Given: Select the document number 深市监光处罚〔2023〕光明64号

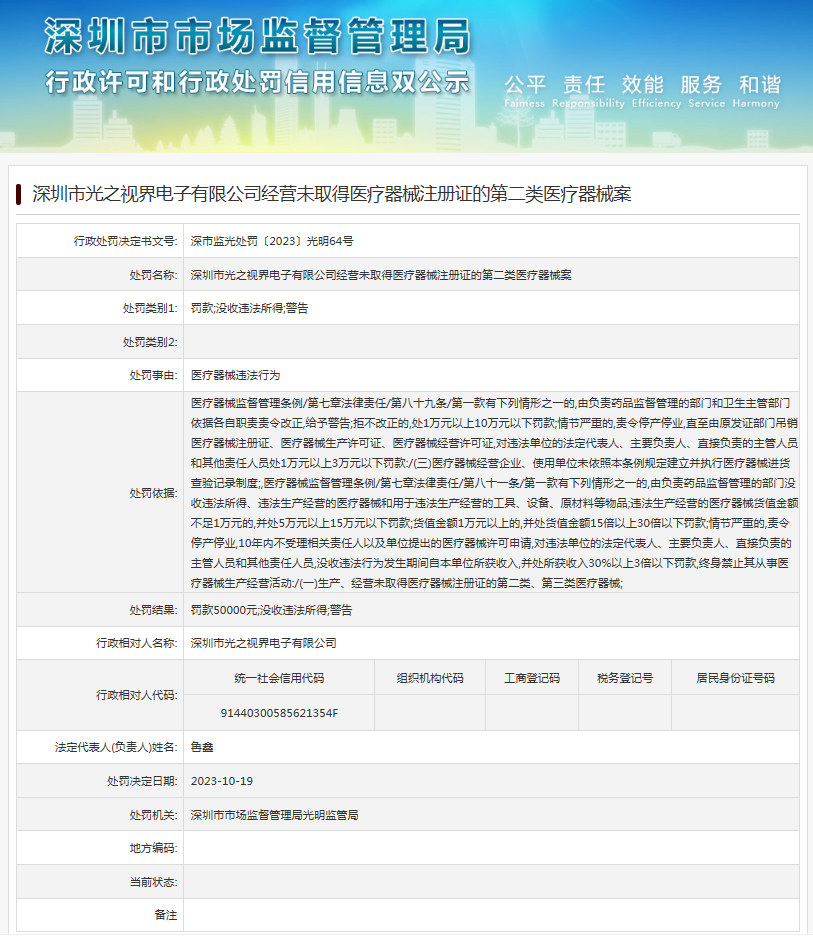Looking at the screenshot, I should pyautogui.click(x=272, y=241).
